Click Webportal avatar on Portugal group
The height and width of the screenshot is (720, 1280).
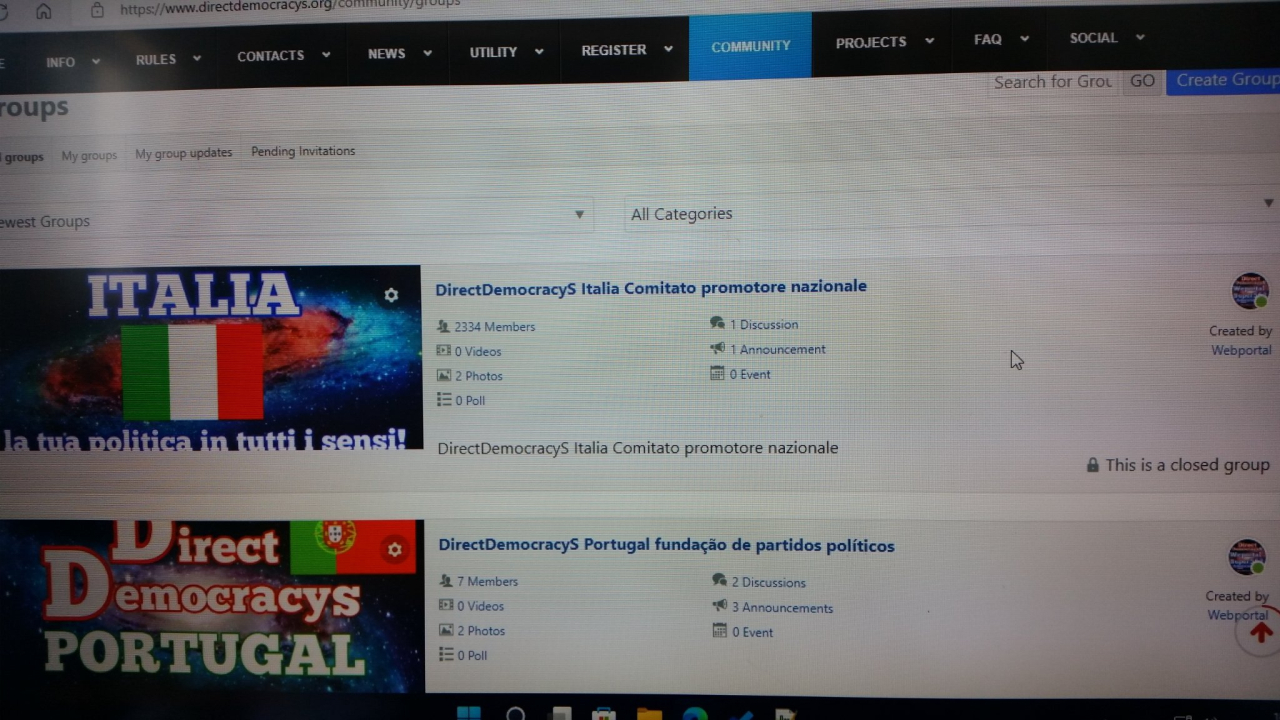coord(1247,557)
